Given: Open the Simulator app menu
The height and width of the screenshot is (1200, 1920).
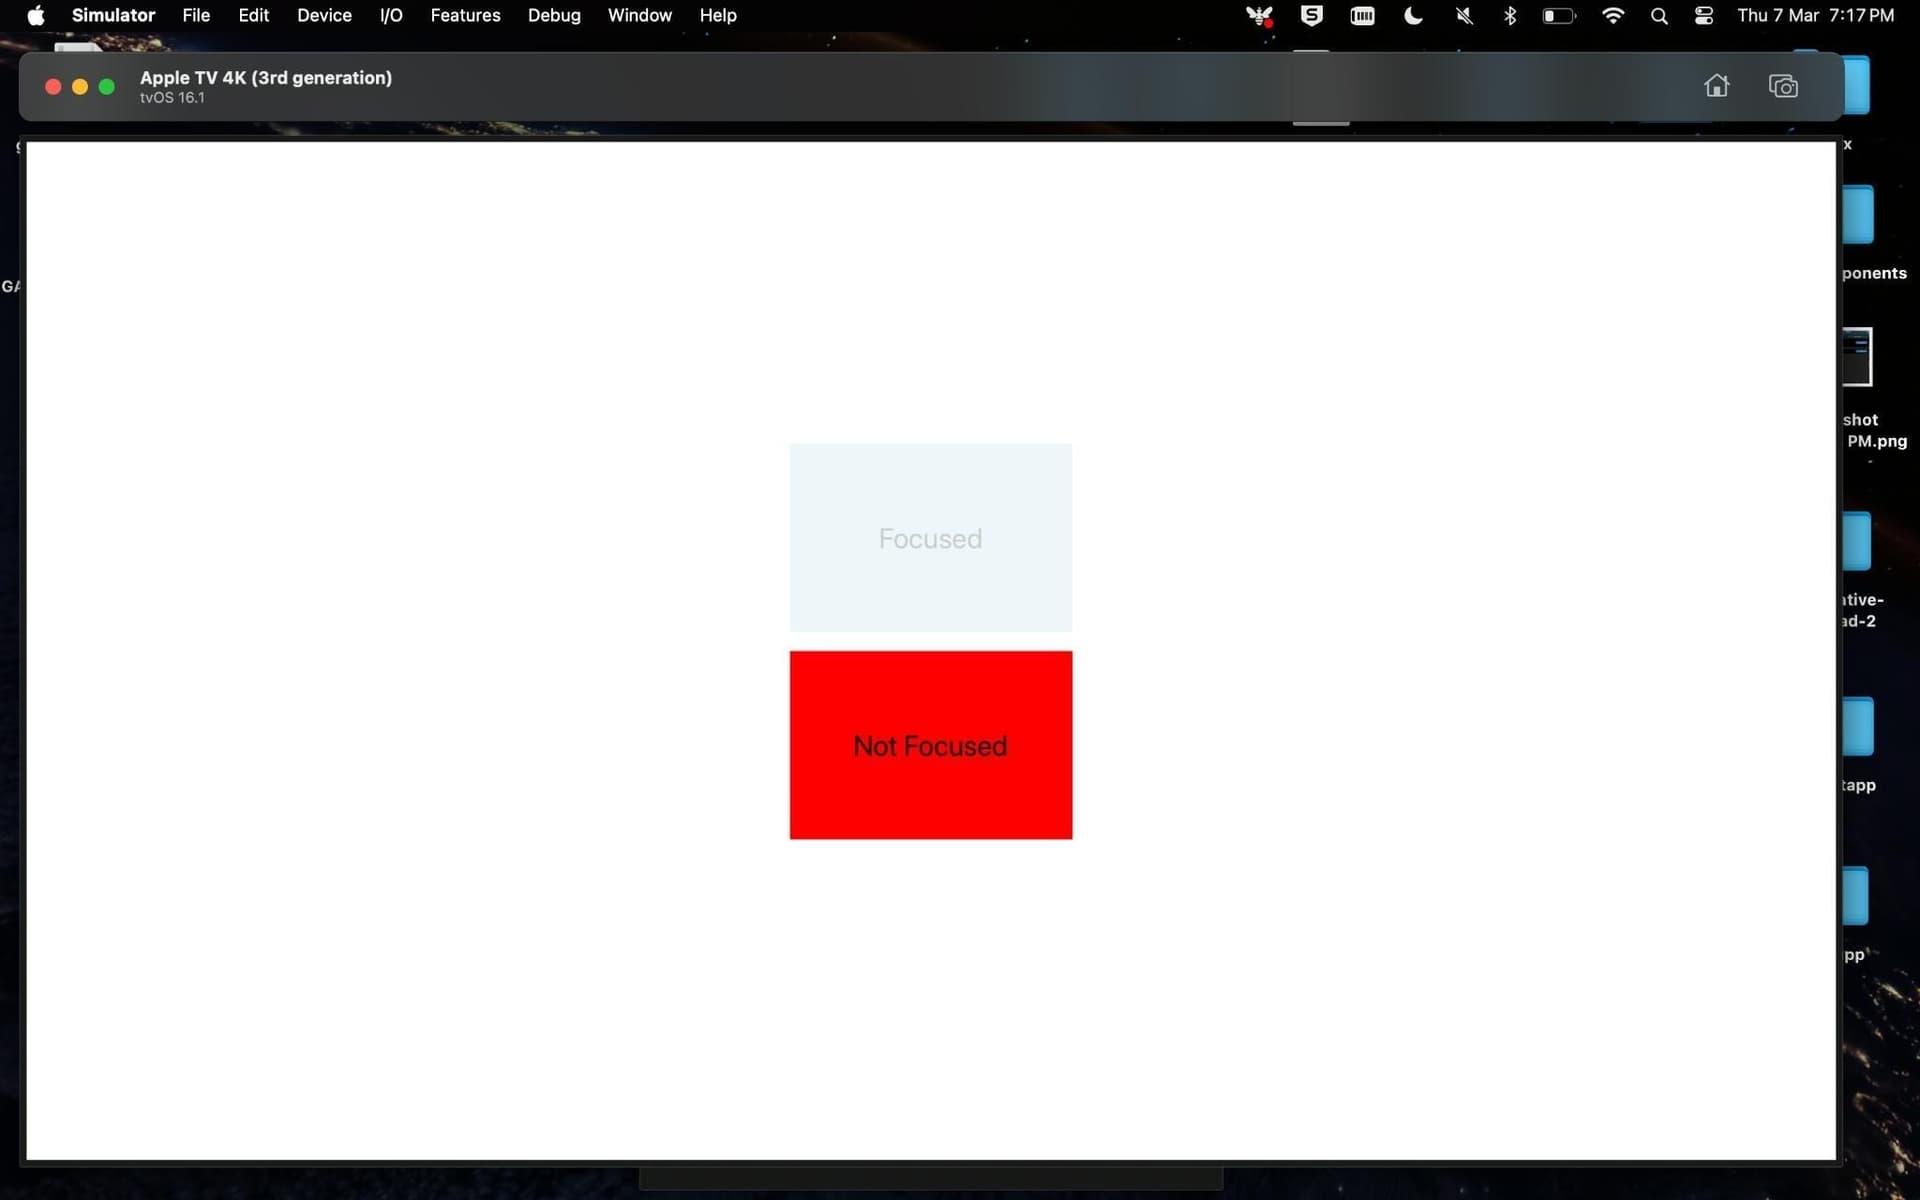Looking at the screenshot, I should [x=113, y=16].
